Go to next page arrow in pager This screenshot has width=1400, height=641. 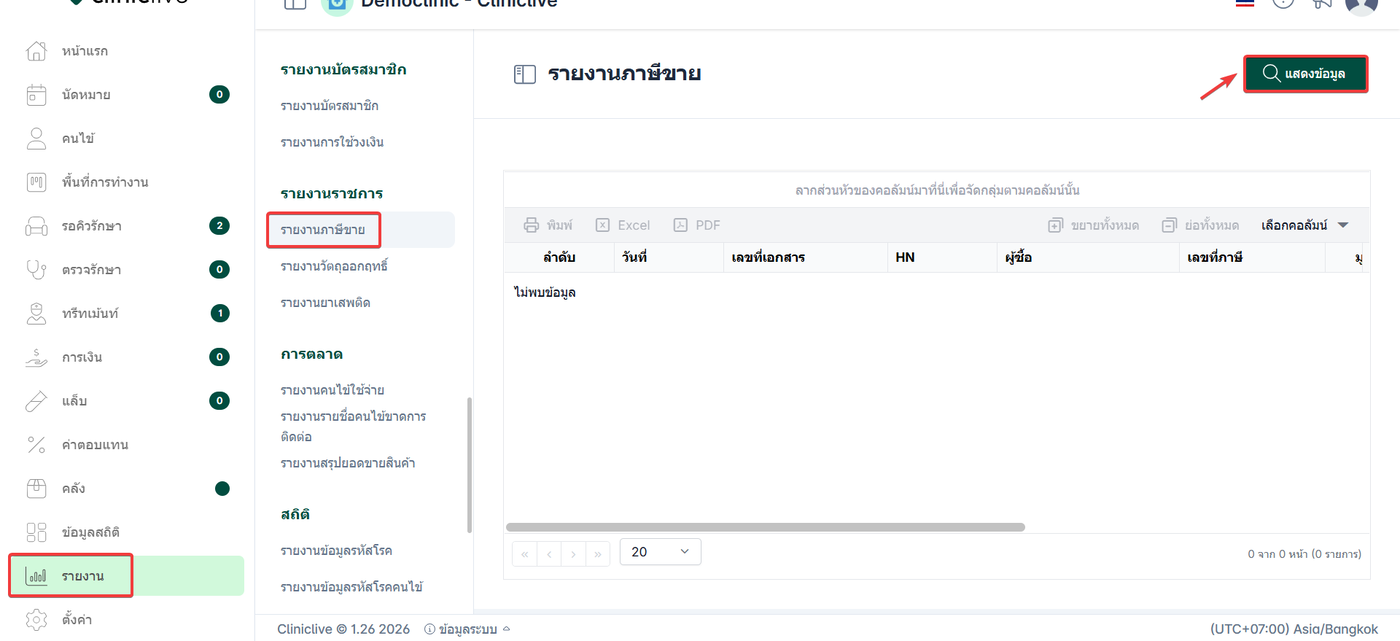click(574, 553)
